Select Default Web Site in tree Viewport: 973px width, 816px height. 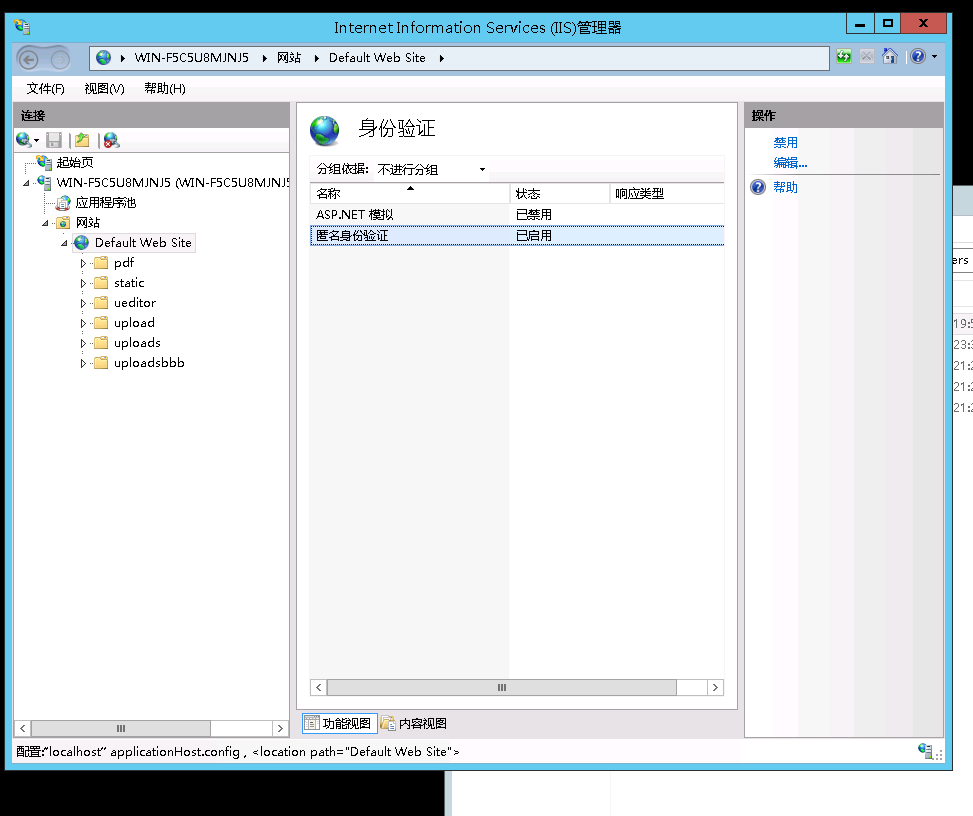[143, 243]
